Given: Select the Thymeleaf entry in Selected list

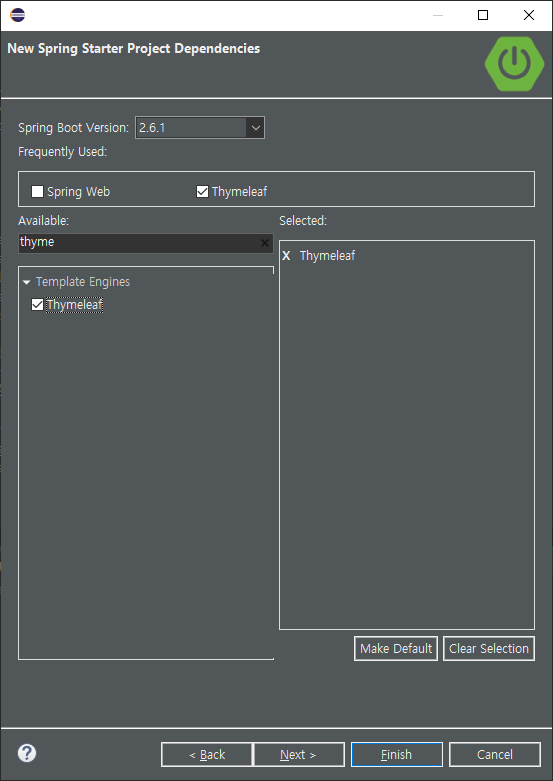Looking at the screenshot, I should [x=327, y=256].
